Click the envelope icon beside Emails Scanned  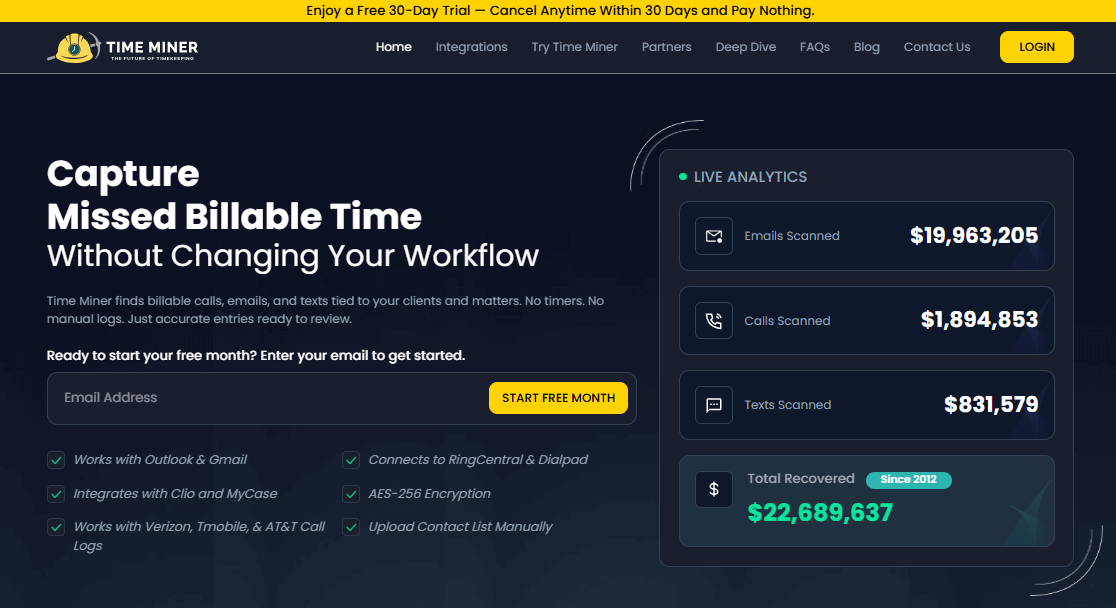(x=714, y=235)
